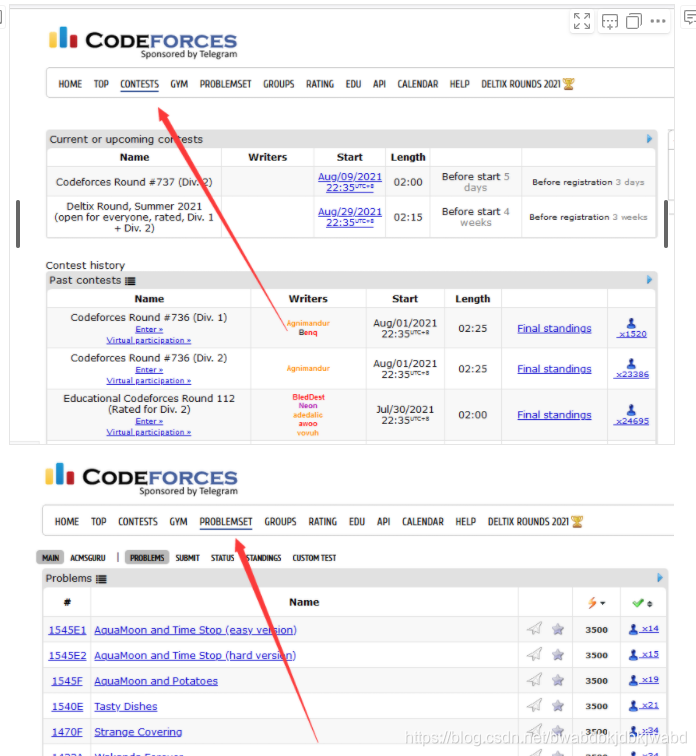This screenshot has height=756, width=696.
Task: Add problem 1545E1 to favorites with star
Action: (558, 629)
